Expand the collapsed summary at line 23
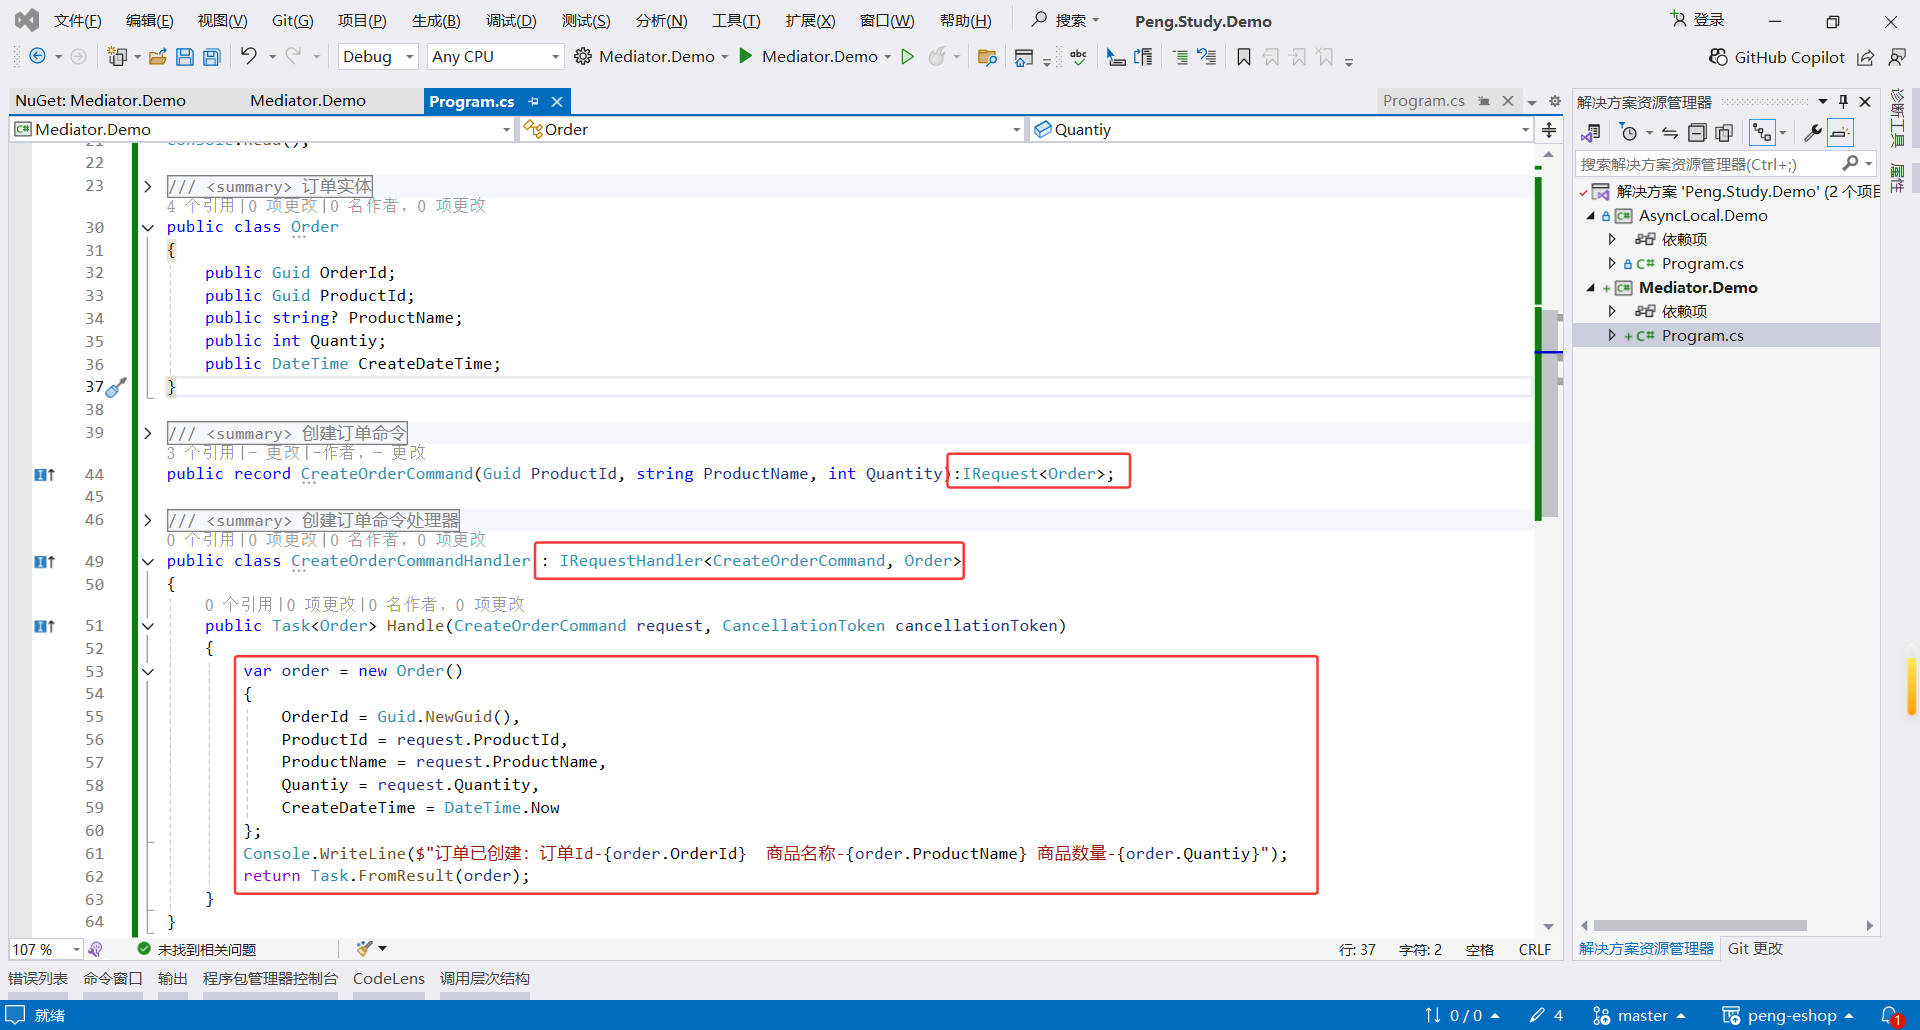The image size is (1920, 1030). [148, 186]
